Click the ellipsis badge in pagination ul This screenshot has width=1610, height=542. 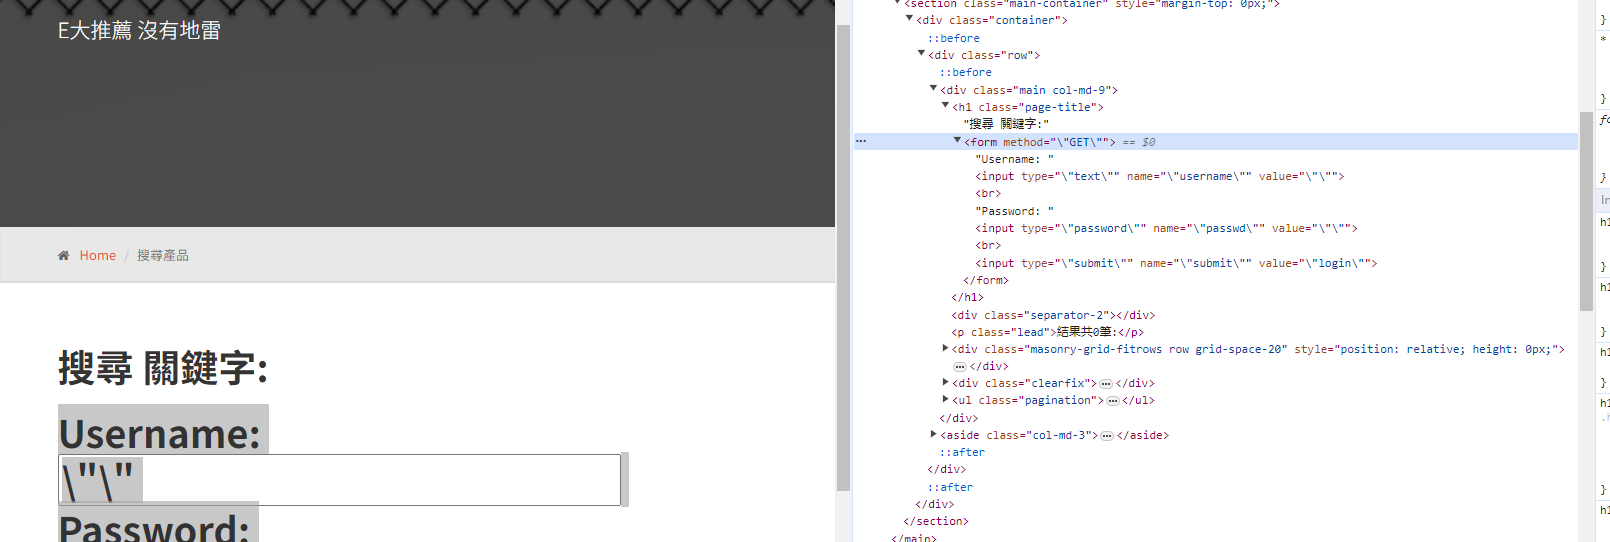click(x=1113, y=401)
